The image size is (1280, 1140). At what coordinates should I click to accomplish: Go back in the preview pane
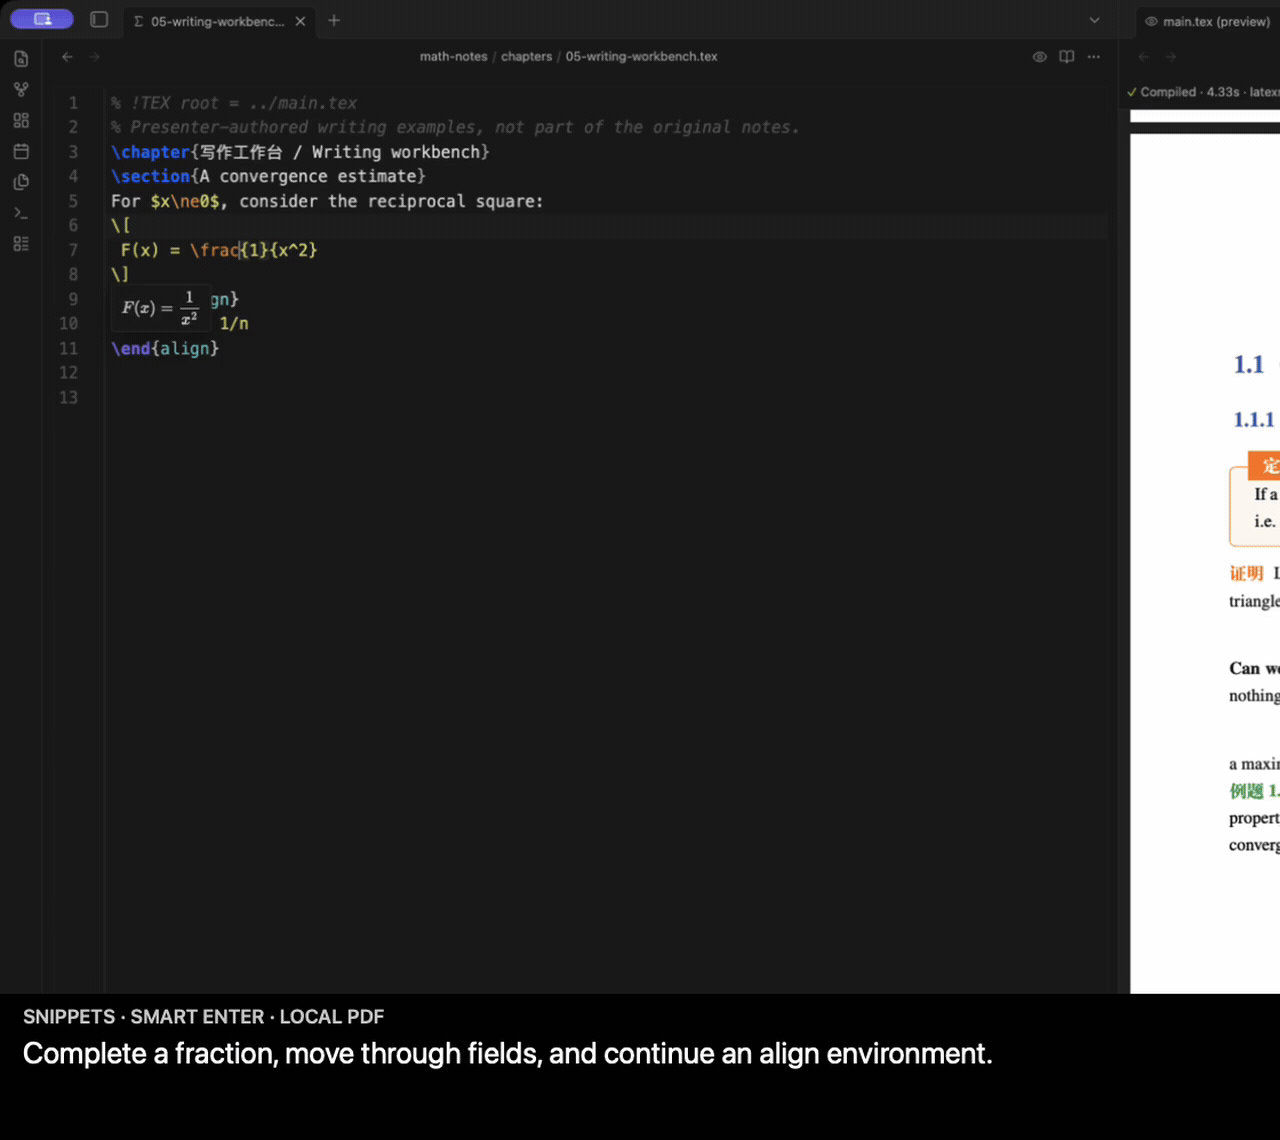(1144, 57)
